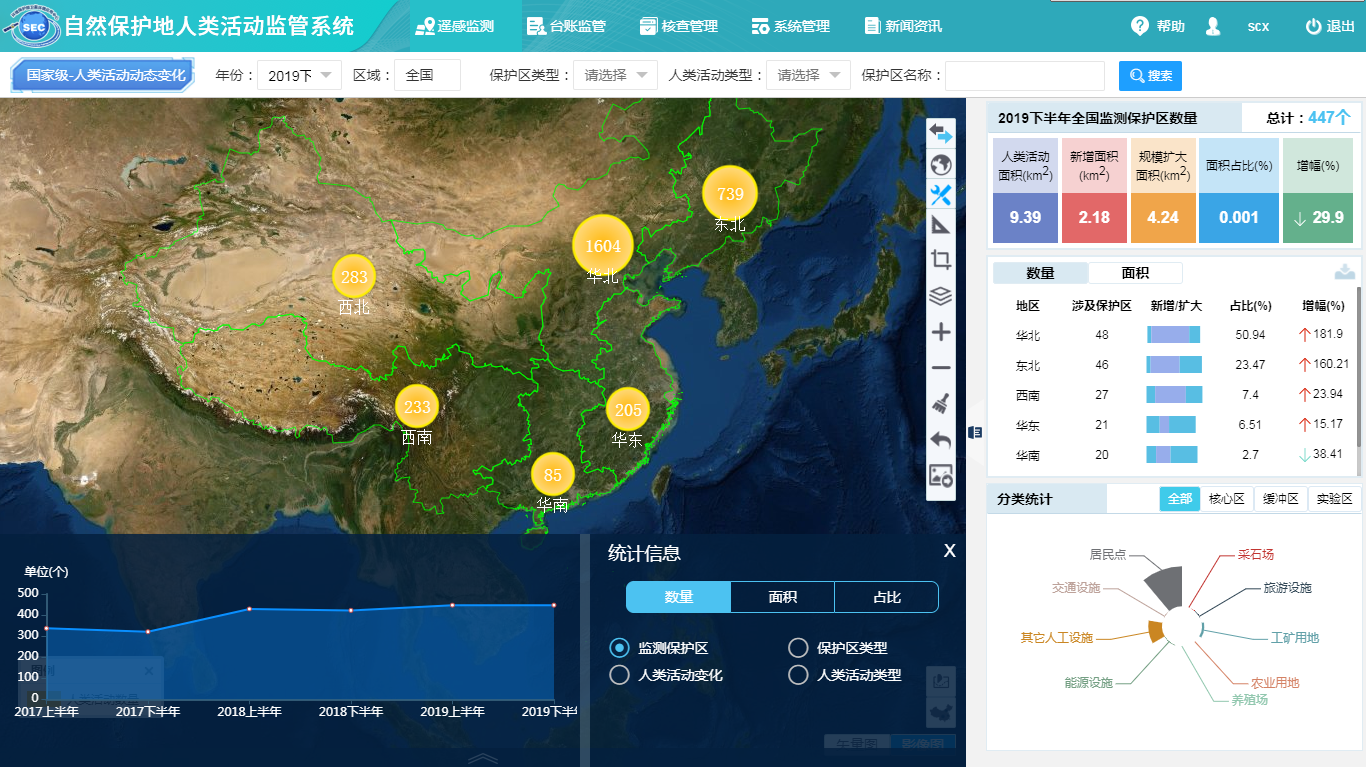1366x767 pixels.
Task: Clear map with the broom icon
Action: 940,403
